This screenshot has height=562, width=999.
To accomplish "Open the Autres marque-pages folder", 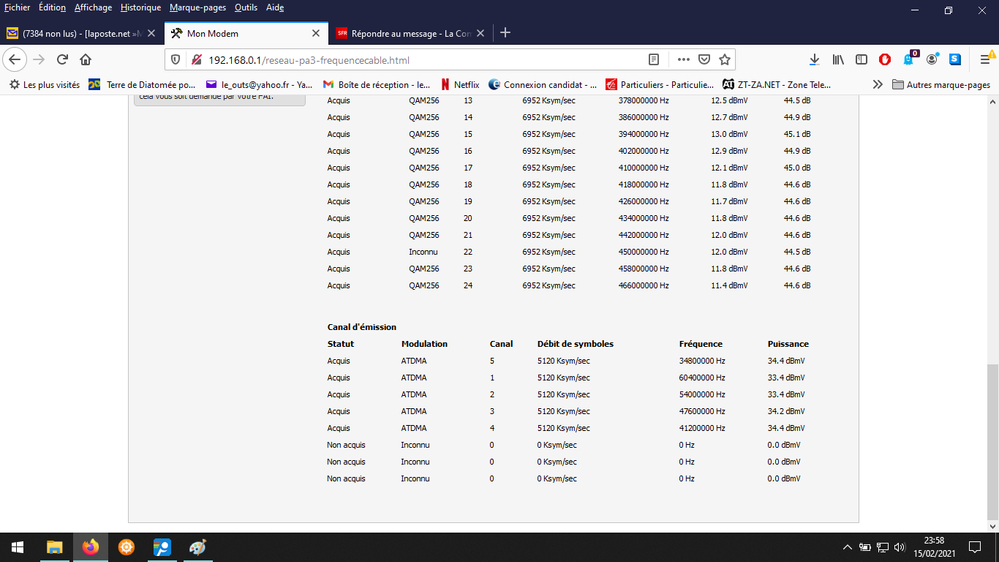I will [938, 85].
